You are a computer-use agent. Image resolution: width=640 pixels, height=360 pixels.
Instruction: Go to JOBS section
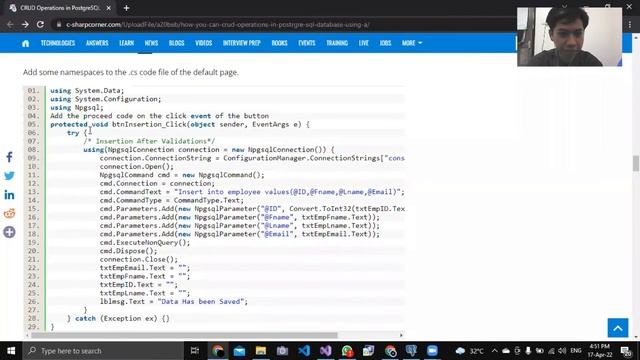(x=385, y=43)
